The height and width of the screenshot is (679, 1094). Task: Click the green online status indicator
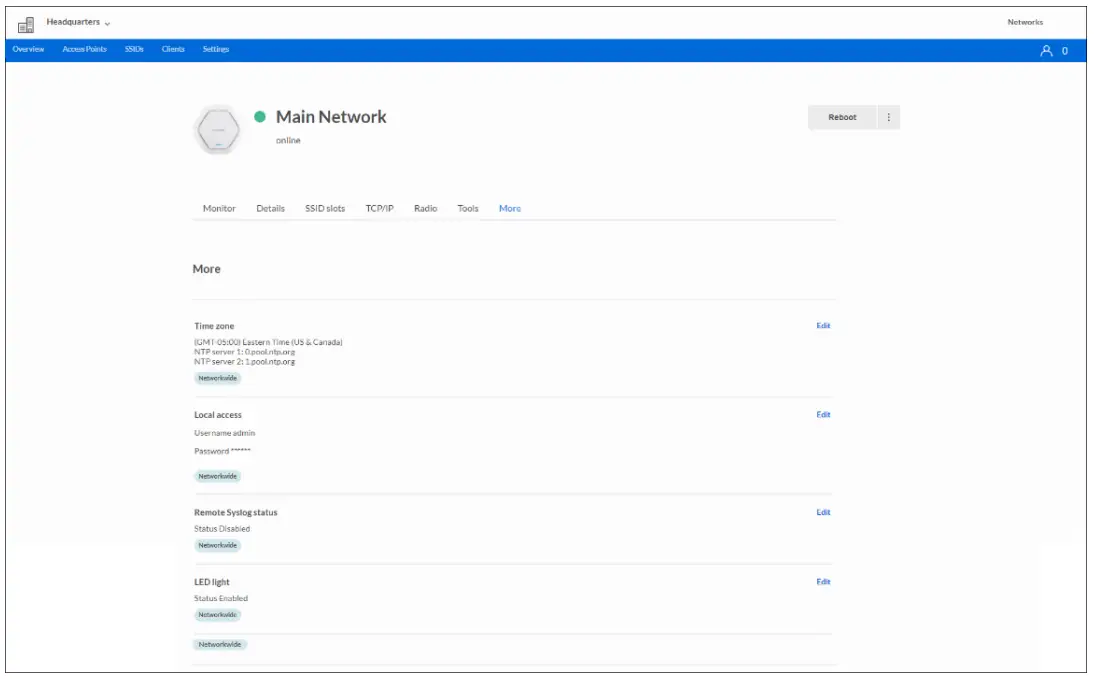[260, 117]
